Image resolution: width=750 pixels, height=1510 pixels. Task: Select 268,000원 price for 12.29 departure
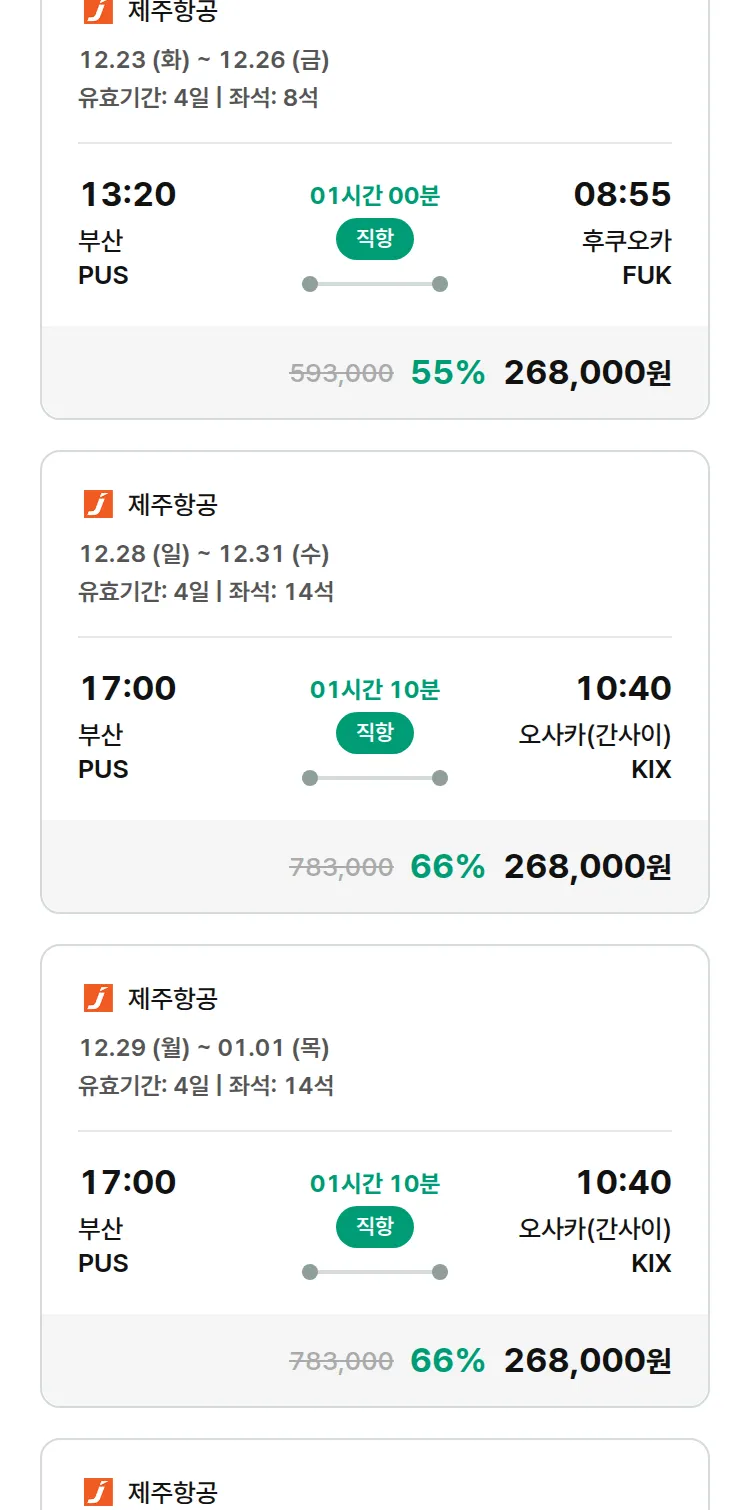tap(587, 1361)
